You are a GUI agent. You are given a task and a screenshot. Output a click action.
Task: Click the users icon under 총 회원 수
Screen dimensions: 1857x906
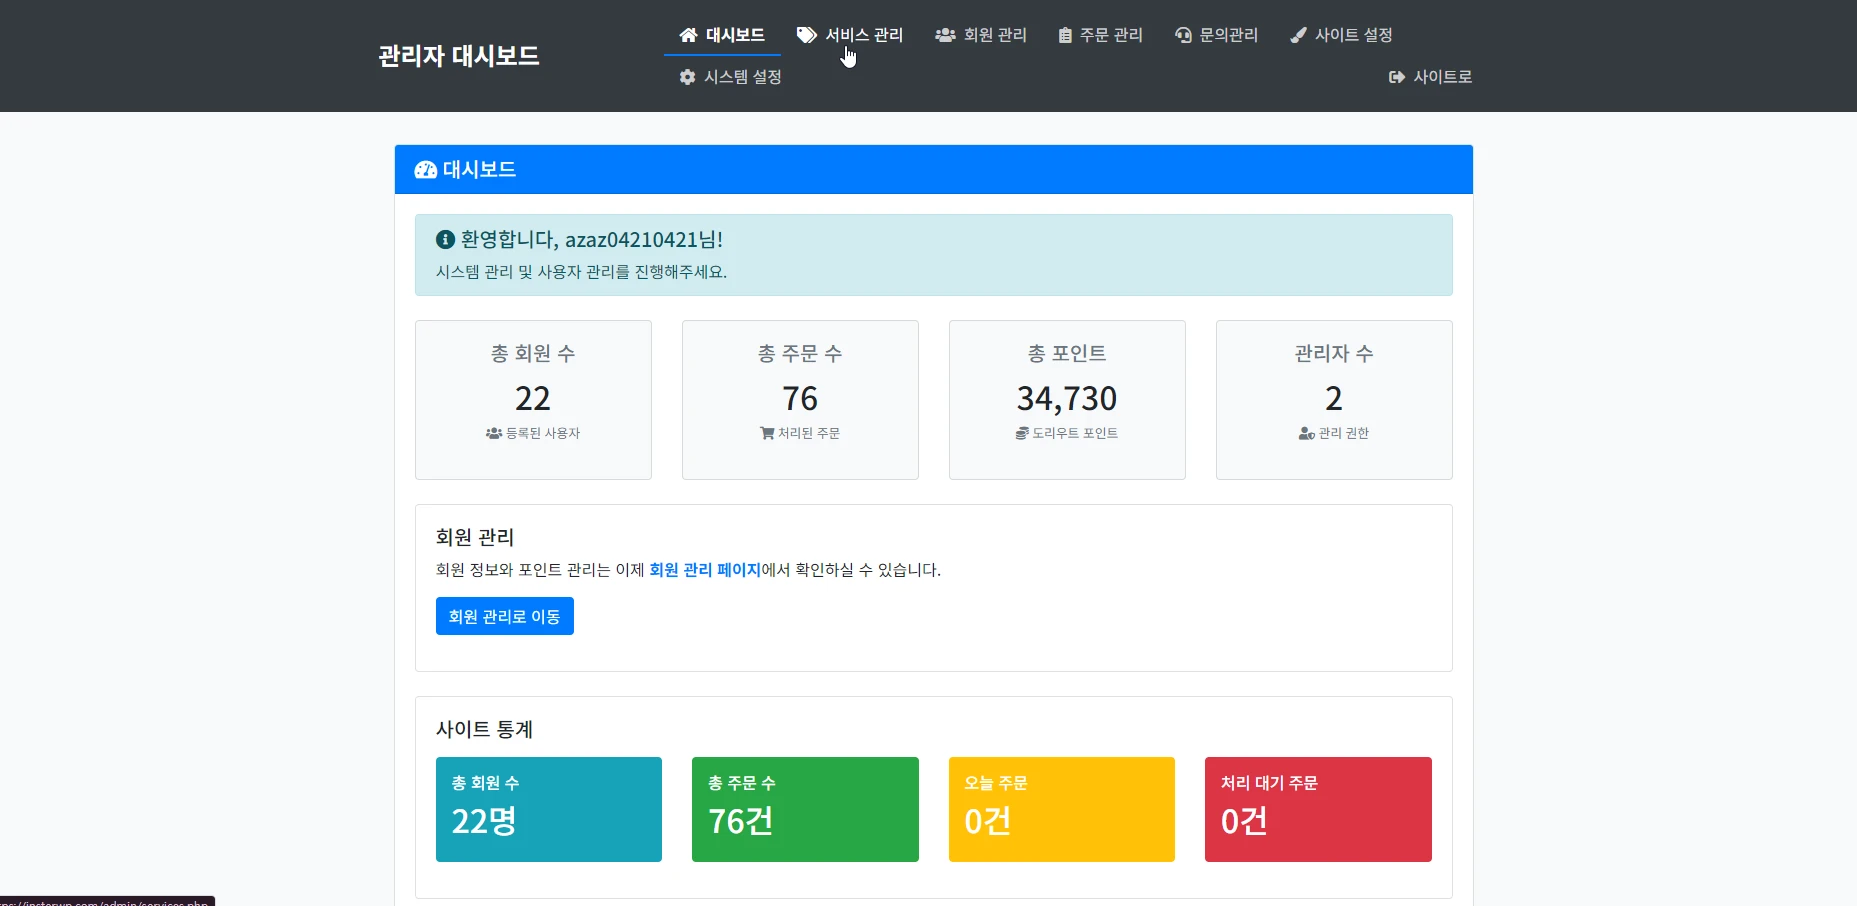(x=494, y=433)
